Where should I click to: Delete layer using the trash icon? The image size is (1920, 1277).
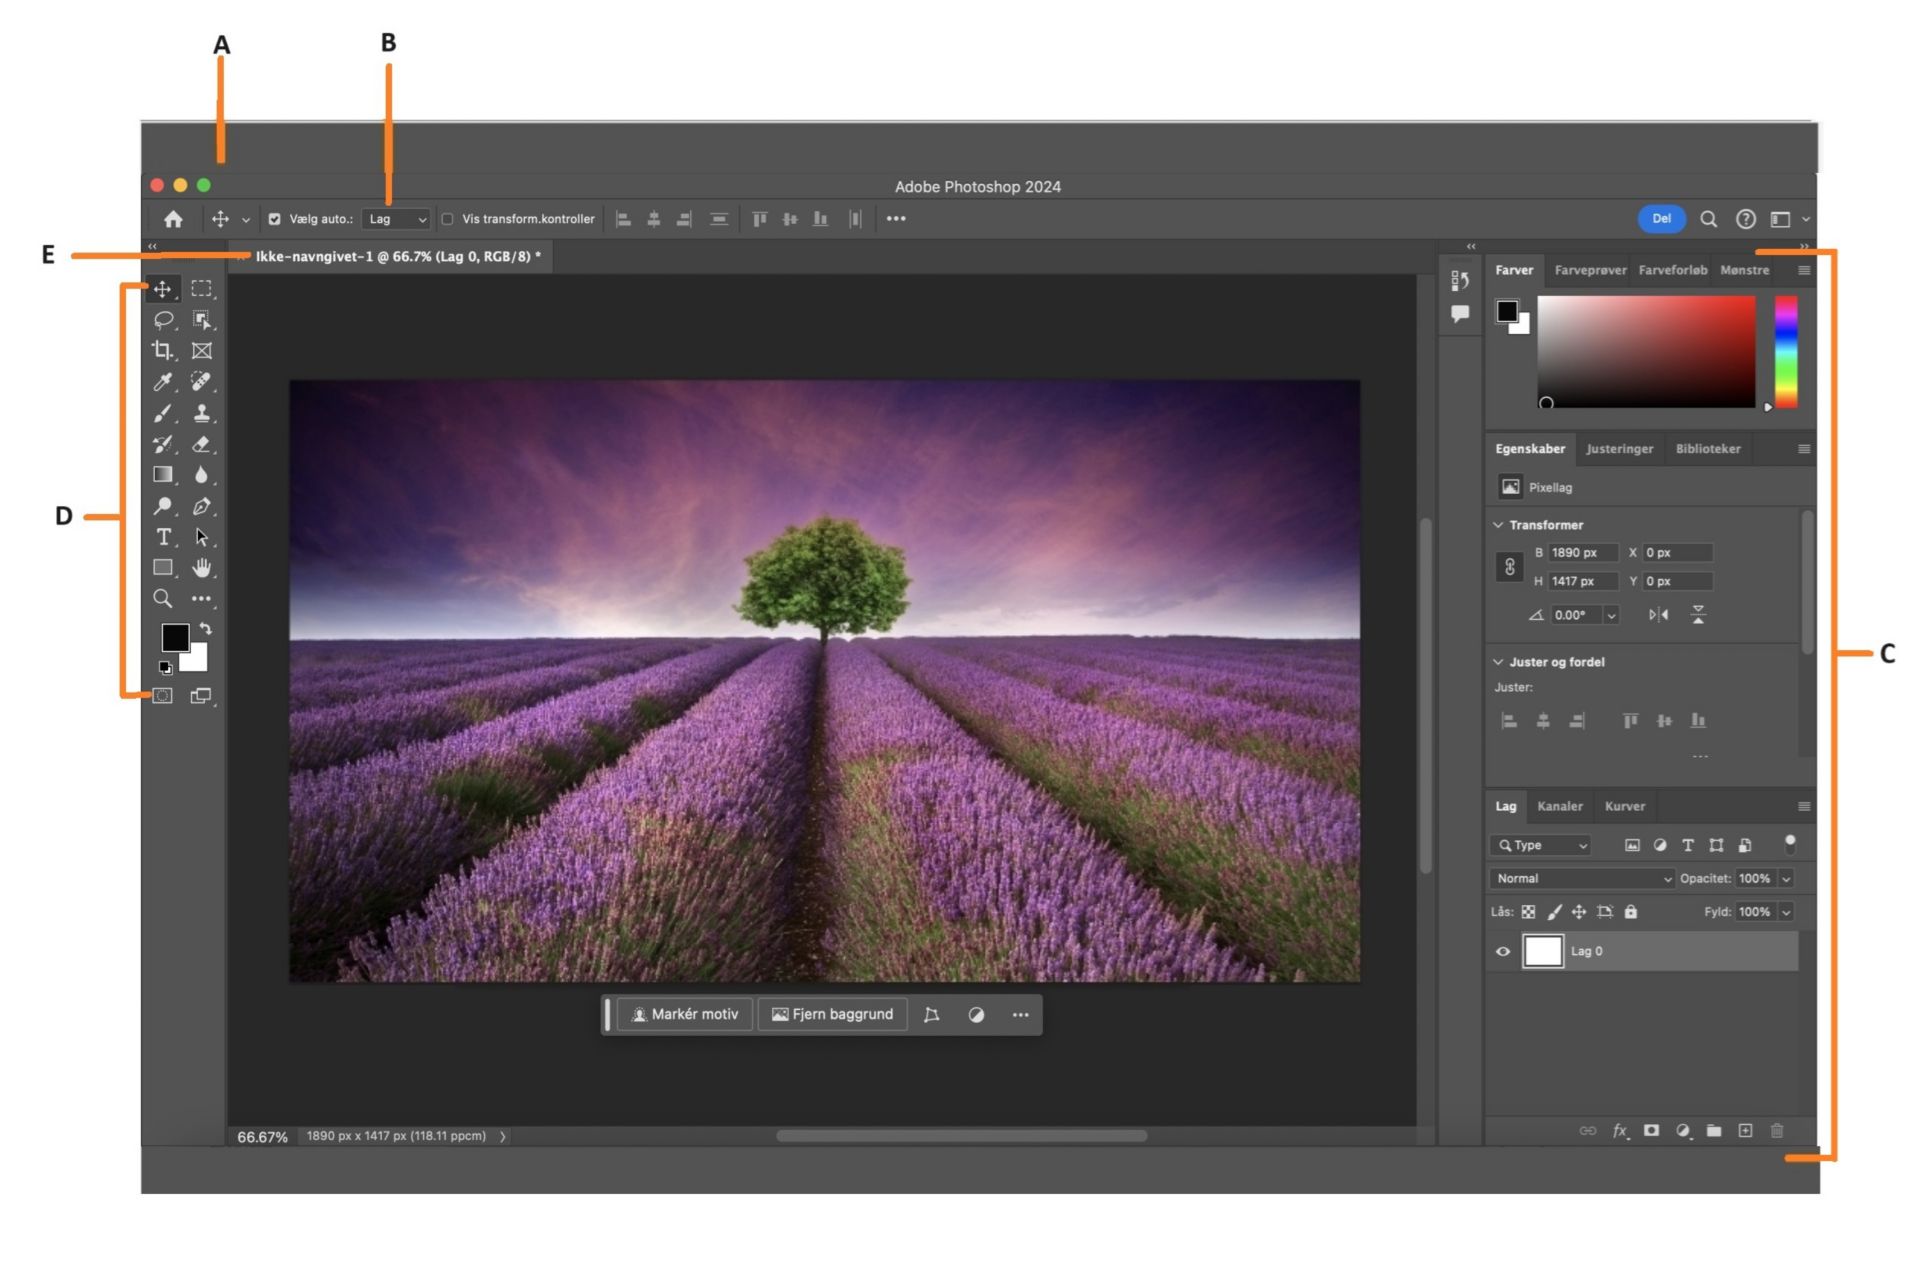(1778, 1131)
